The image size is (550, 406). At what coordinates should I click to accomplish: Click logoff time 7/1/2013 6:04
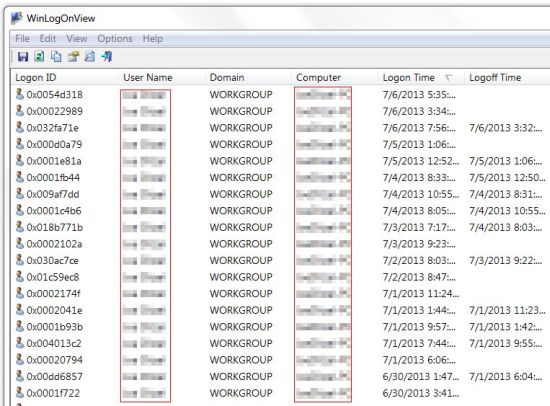click(506, 377)
